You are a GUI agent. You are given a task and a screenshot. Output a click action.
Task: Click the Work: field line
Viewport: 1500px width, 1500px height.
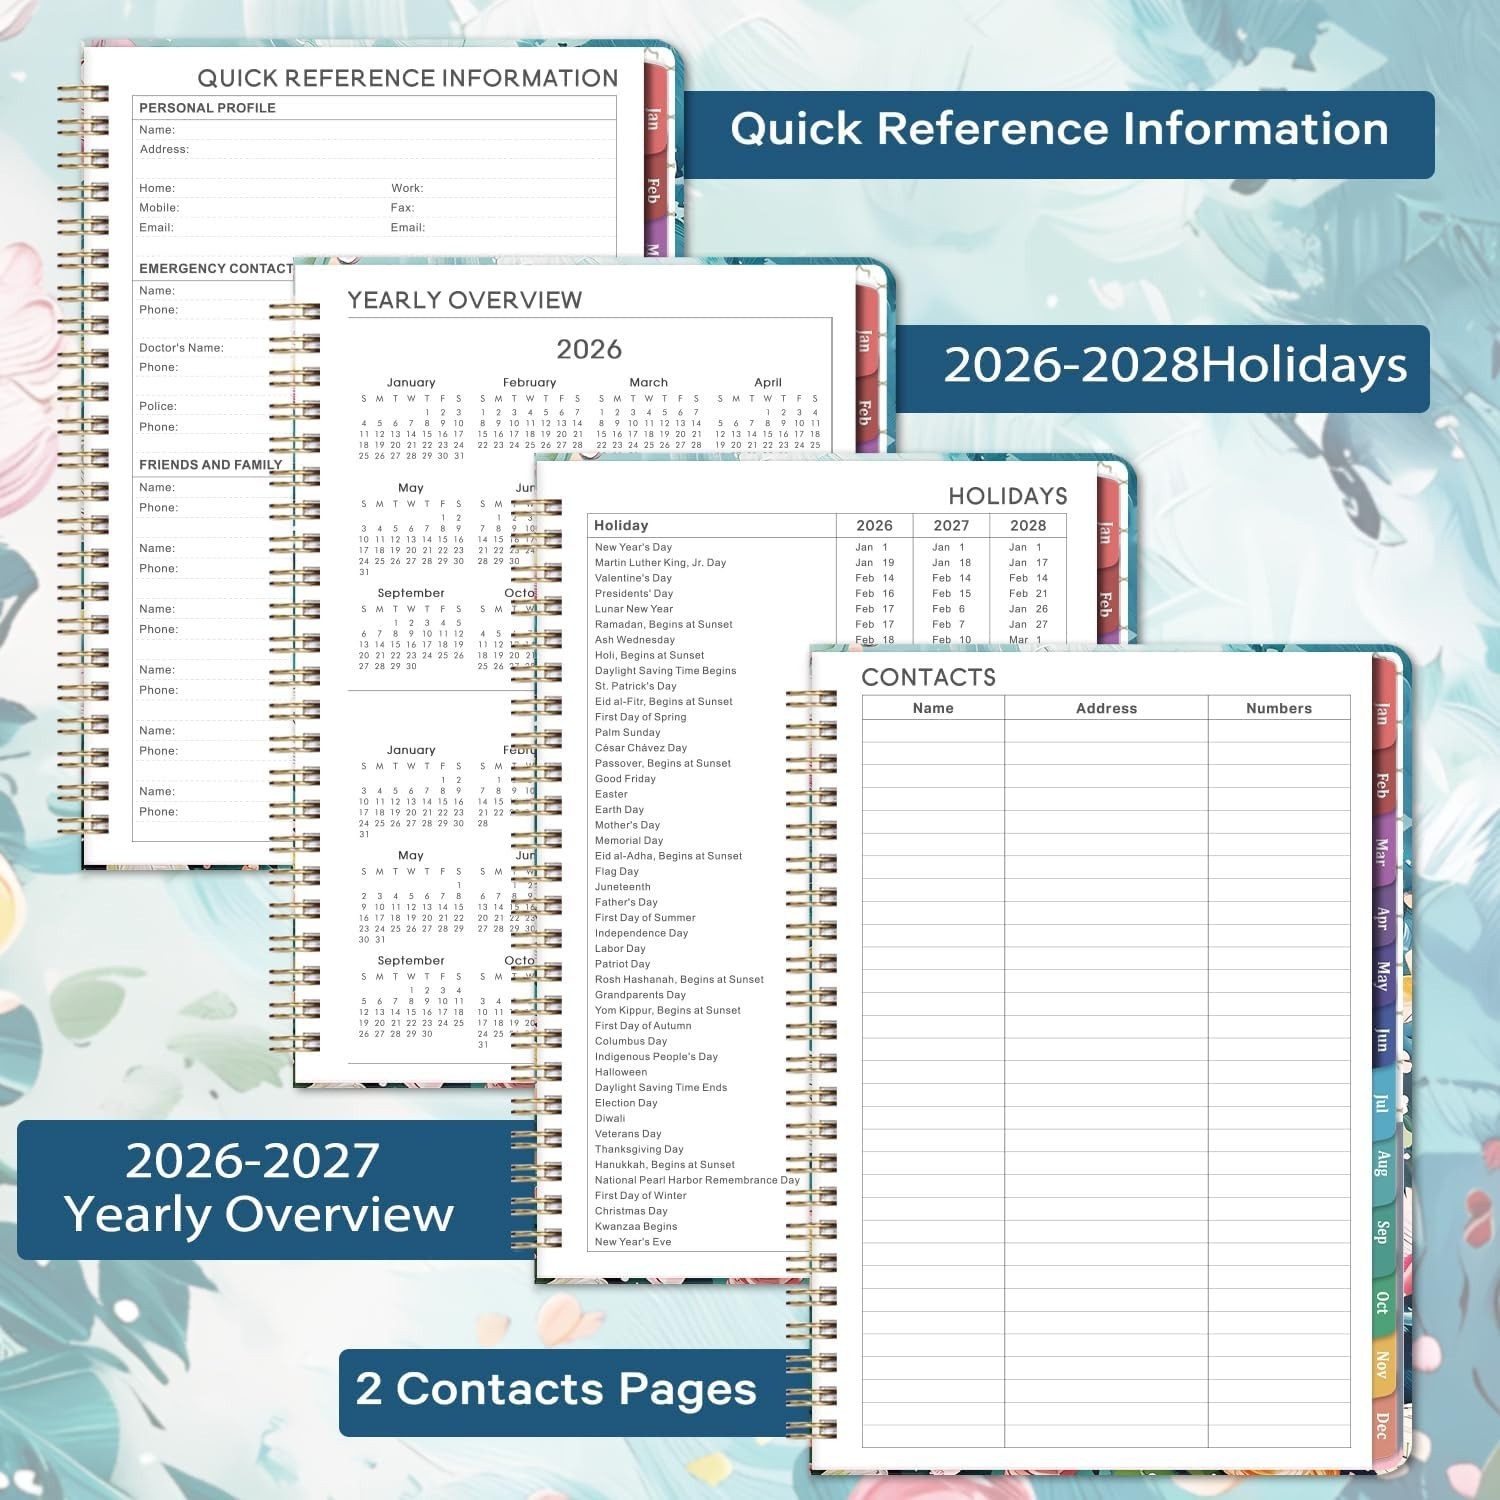tap(502, 188)
